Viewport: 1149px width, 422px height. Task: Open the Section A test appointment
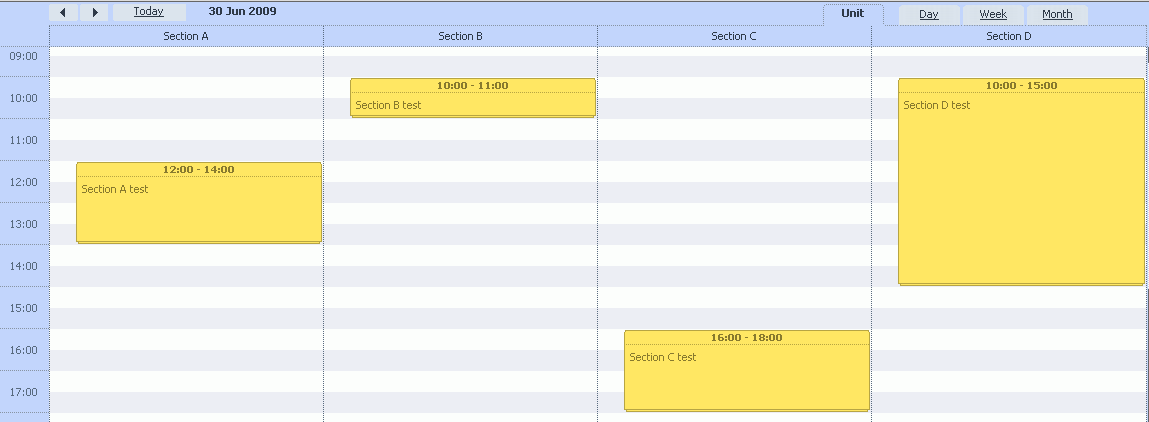(198, 210)
